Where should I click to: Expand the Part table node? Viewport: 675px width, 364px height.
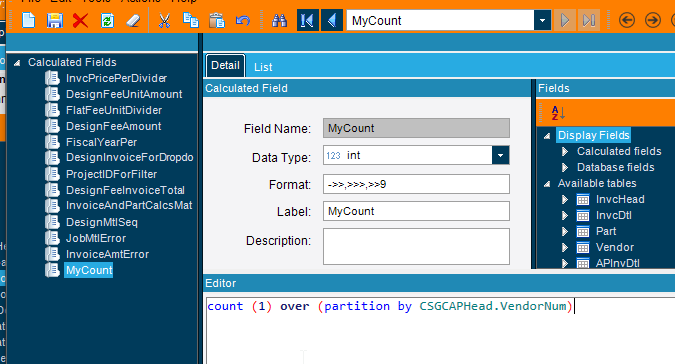point(565,231)
